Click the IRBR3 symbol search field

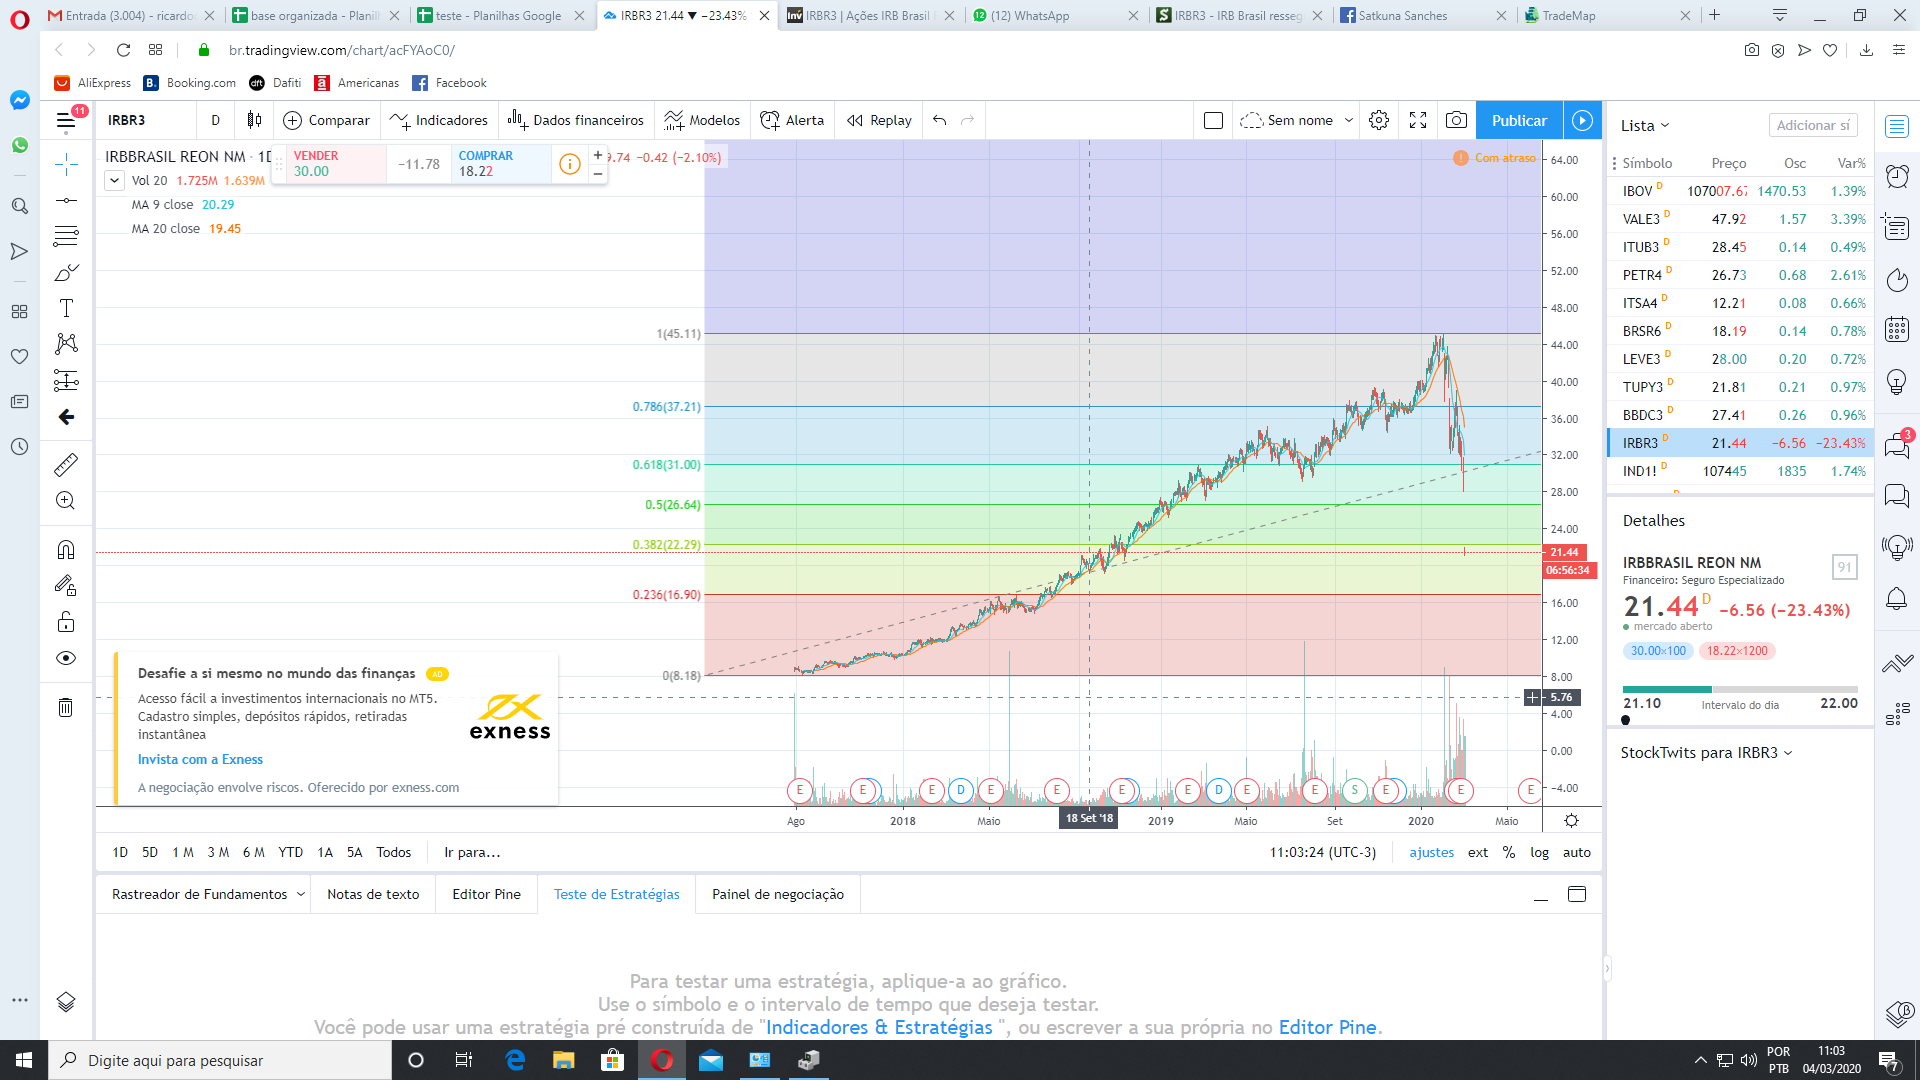(146, 120)
